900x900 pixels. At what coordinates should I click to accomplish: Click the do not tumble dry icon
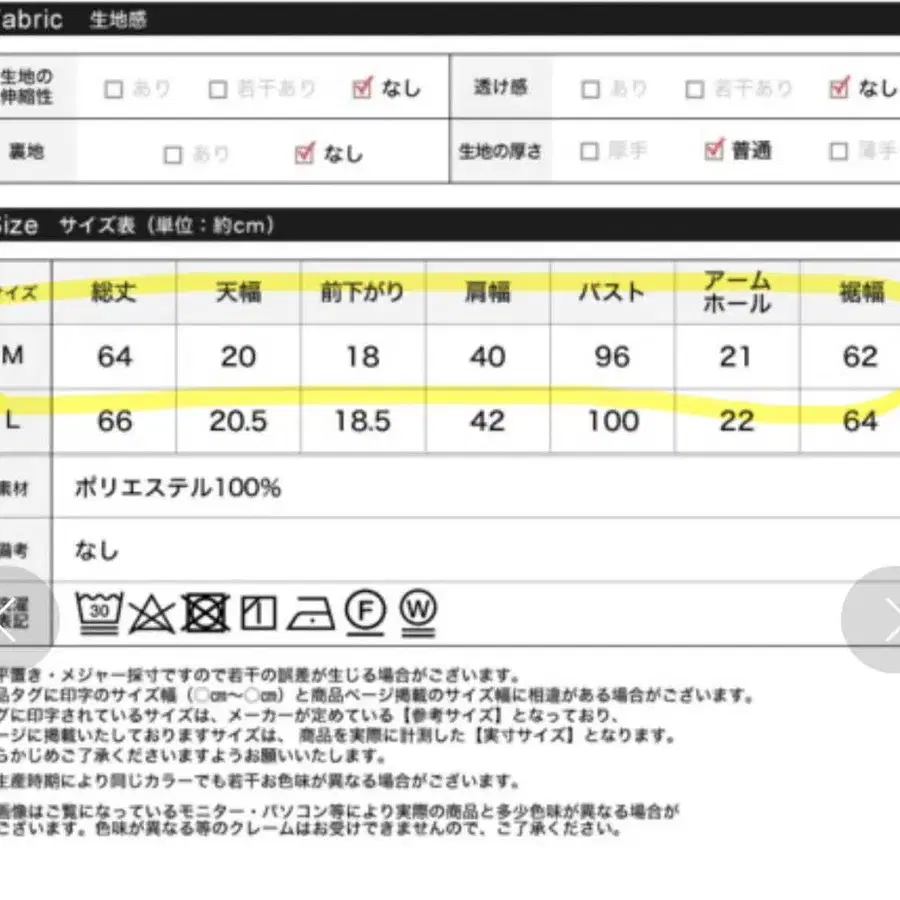click(206, 611)
